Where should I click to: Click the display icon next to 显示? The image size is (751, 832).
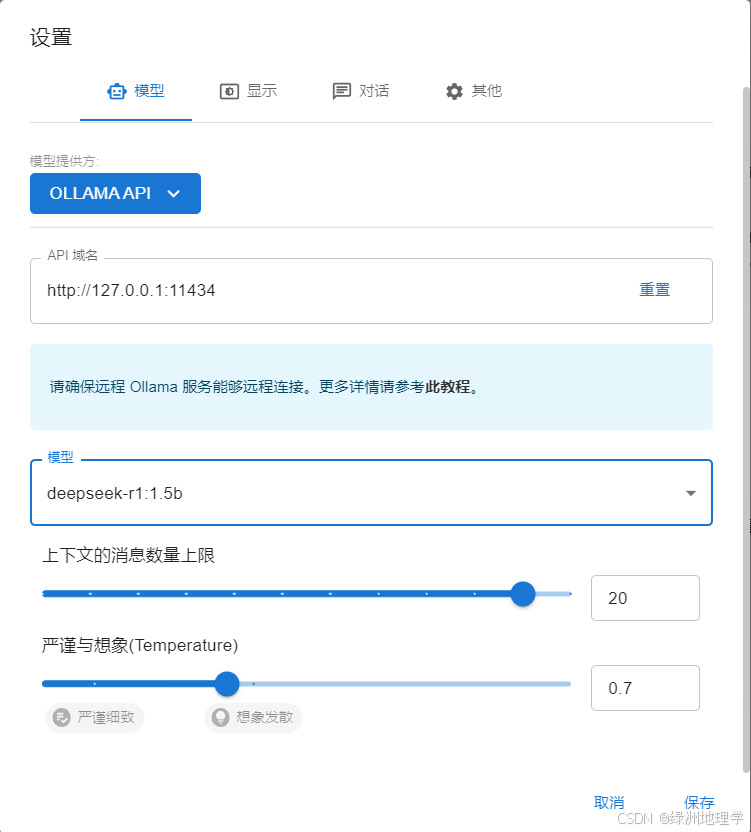point(229,91)
